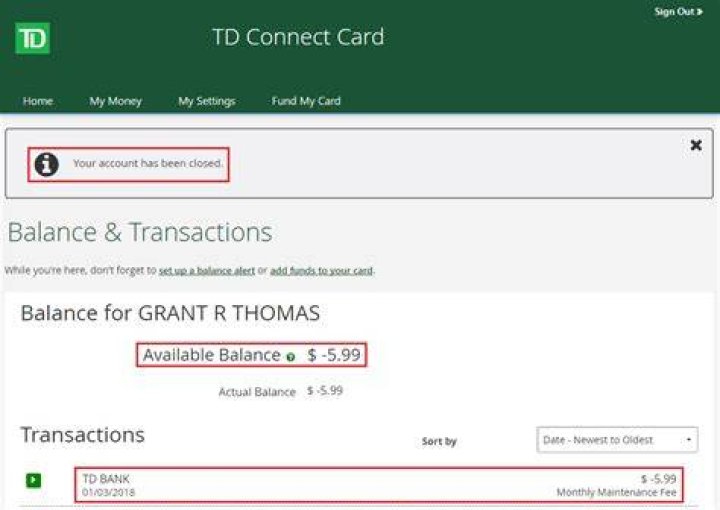This screenshot has width=720, height=510.
Task: Click Available Balance help icon
Action: point(290,357)
